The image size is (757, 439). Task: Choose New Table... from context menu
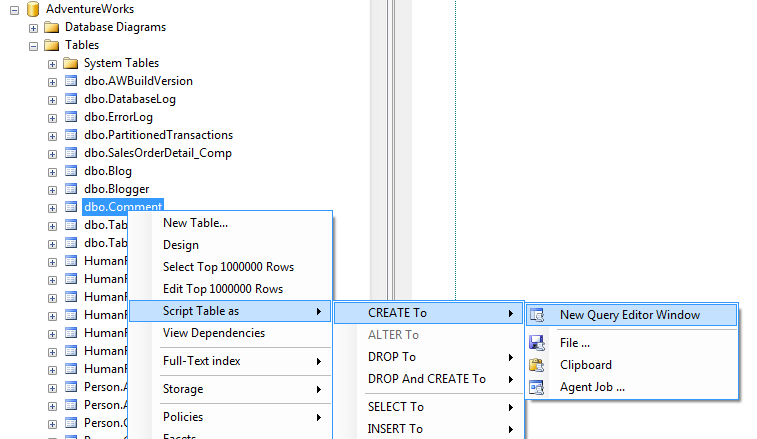point(230,223)
